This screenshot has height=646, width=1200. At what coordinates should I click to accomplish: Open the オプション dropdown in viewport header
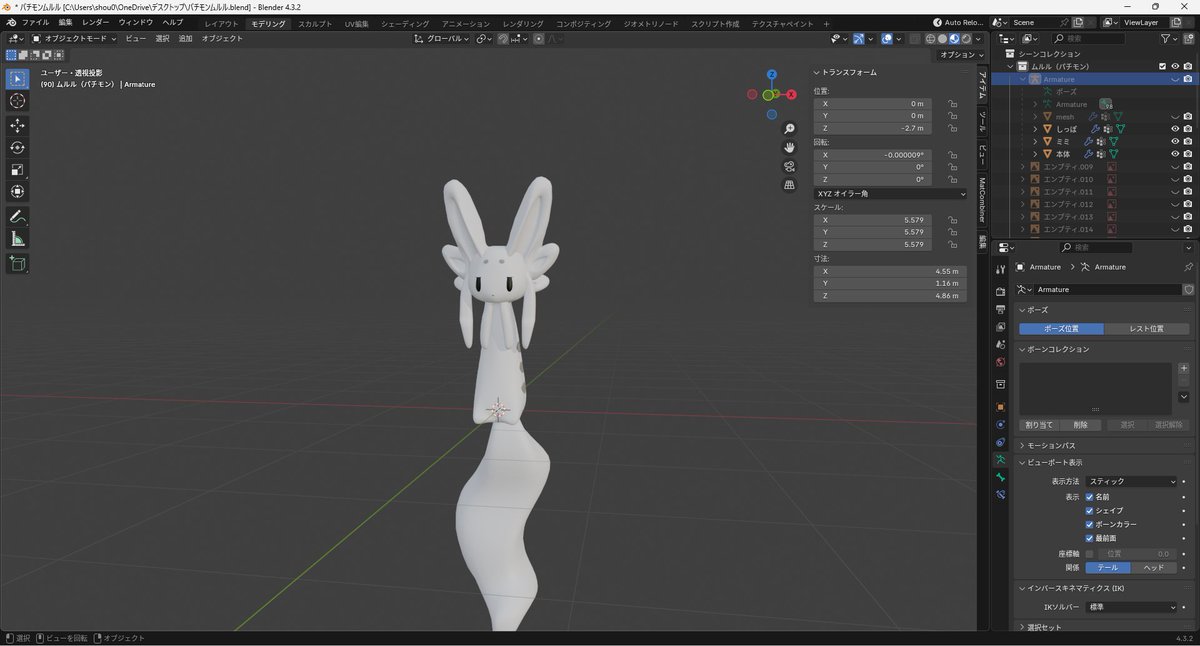coord(962,55)
